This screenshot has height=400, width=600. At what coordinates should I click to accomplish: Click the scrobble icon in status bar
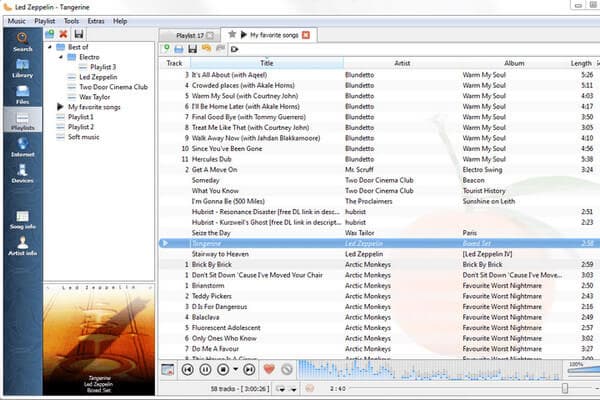click(x=310, y=389)
